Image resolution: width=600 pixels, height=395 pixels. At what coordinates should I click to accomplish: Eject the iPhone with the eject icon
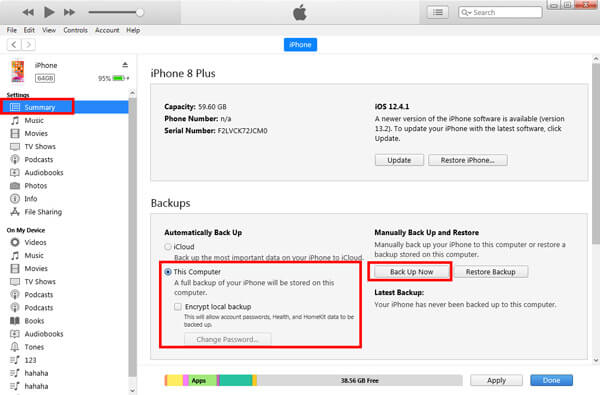pos(125,65)
